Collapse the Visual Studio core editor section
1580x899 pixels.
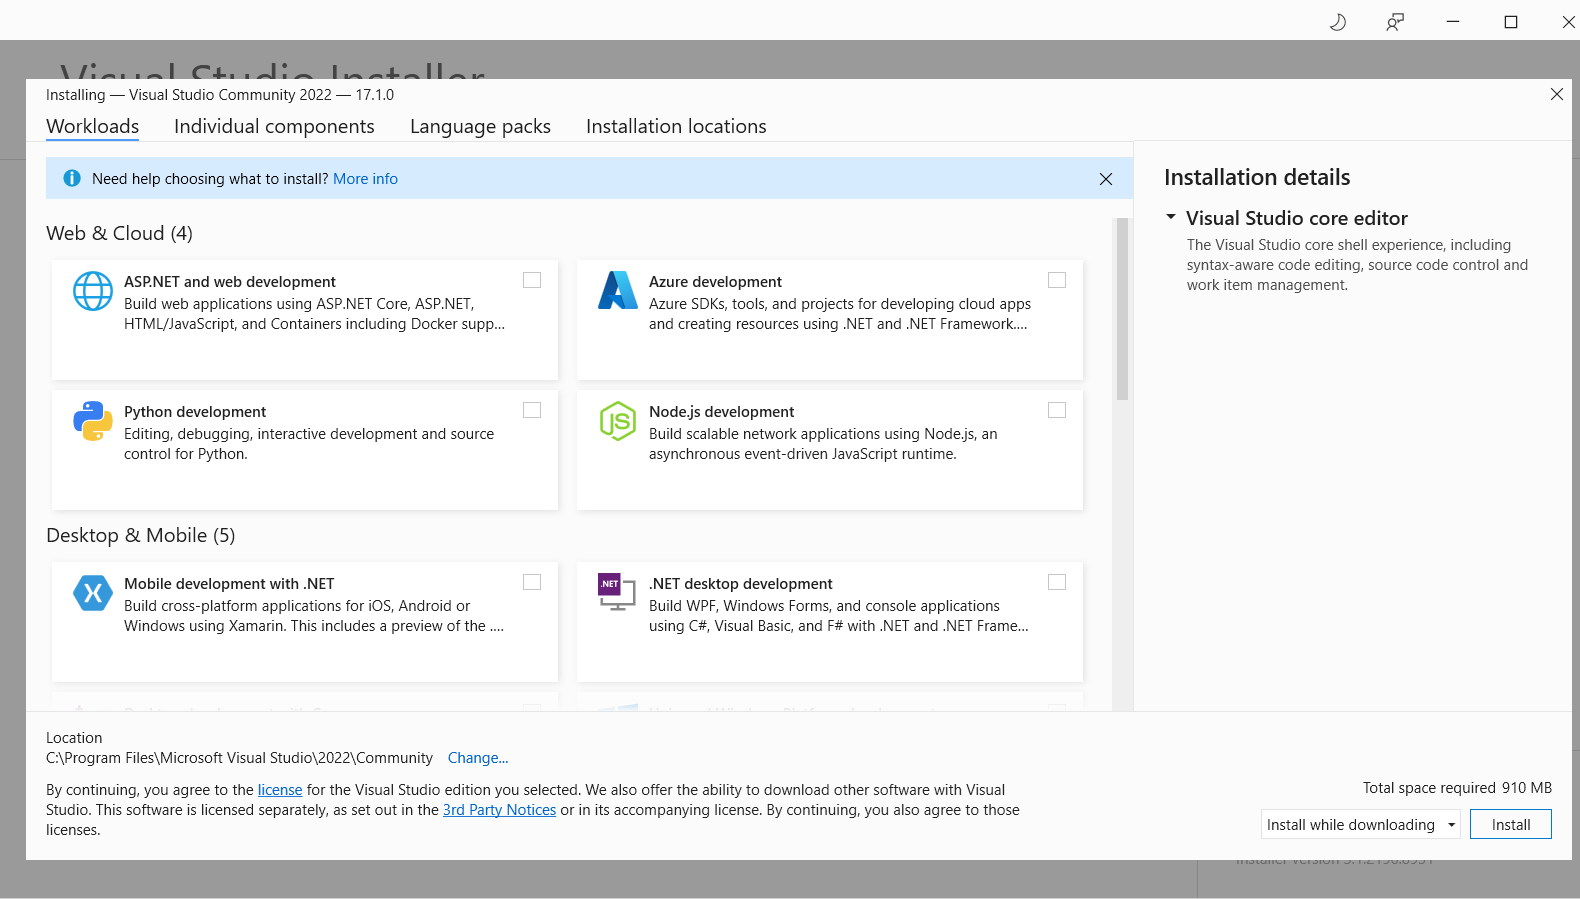tap(1171, 217)
